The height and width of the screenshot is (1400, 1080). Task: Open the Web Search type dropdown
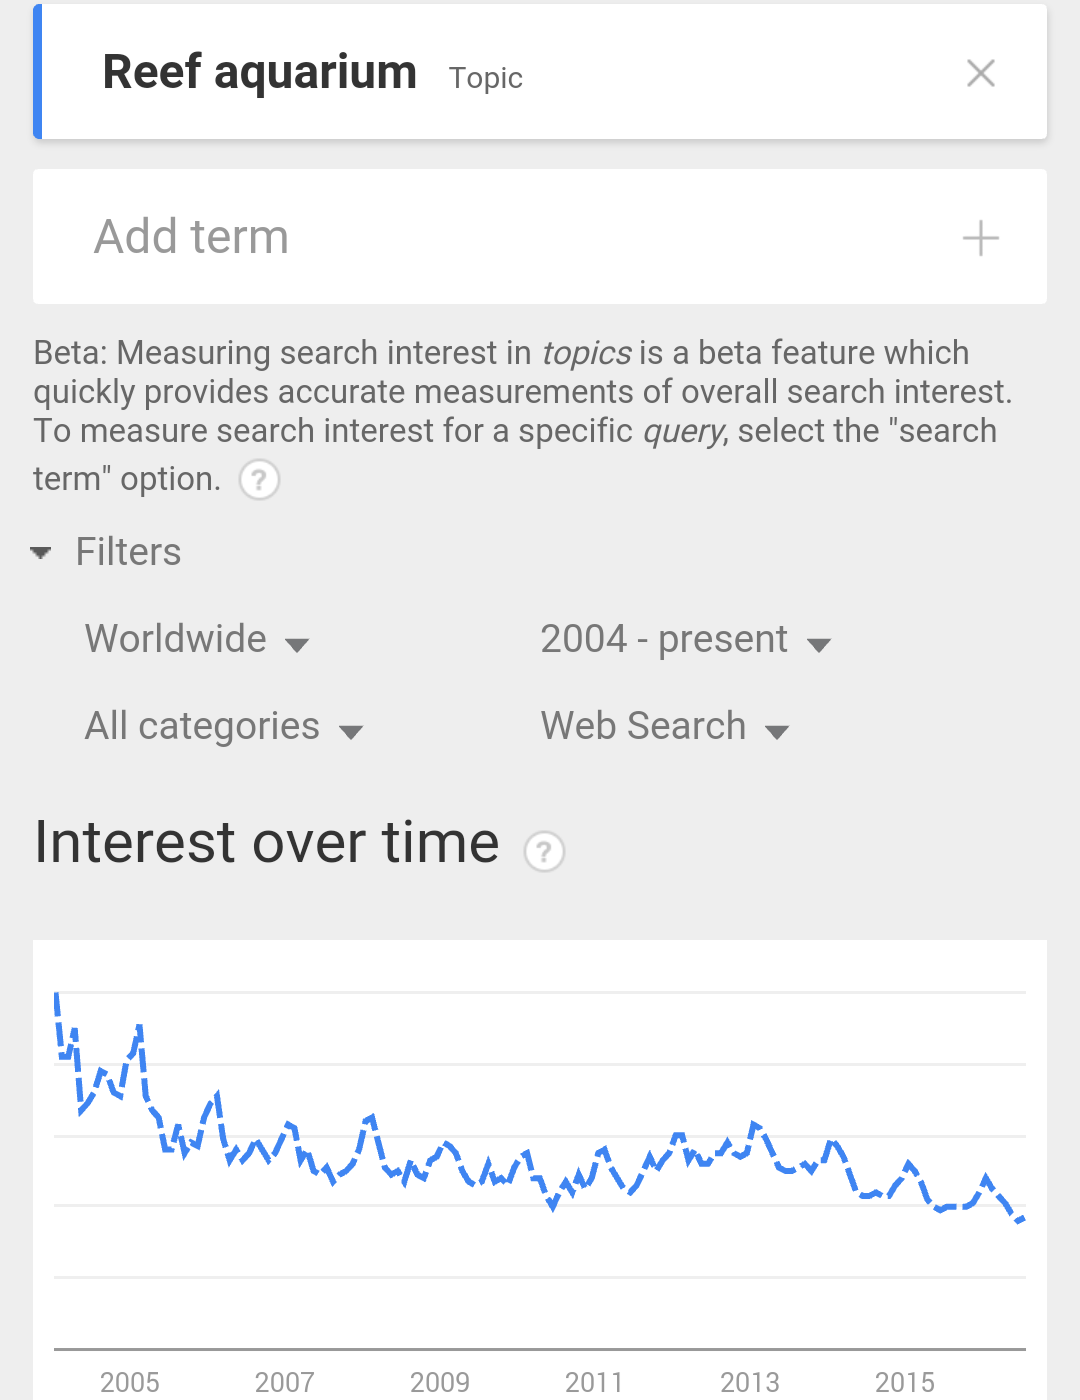[x=665, y=727]
